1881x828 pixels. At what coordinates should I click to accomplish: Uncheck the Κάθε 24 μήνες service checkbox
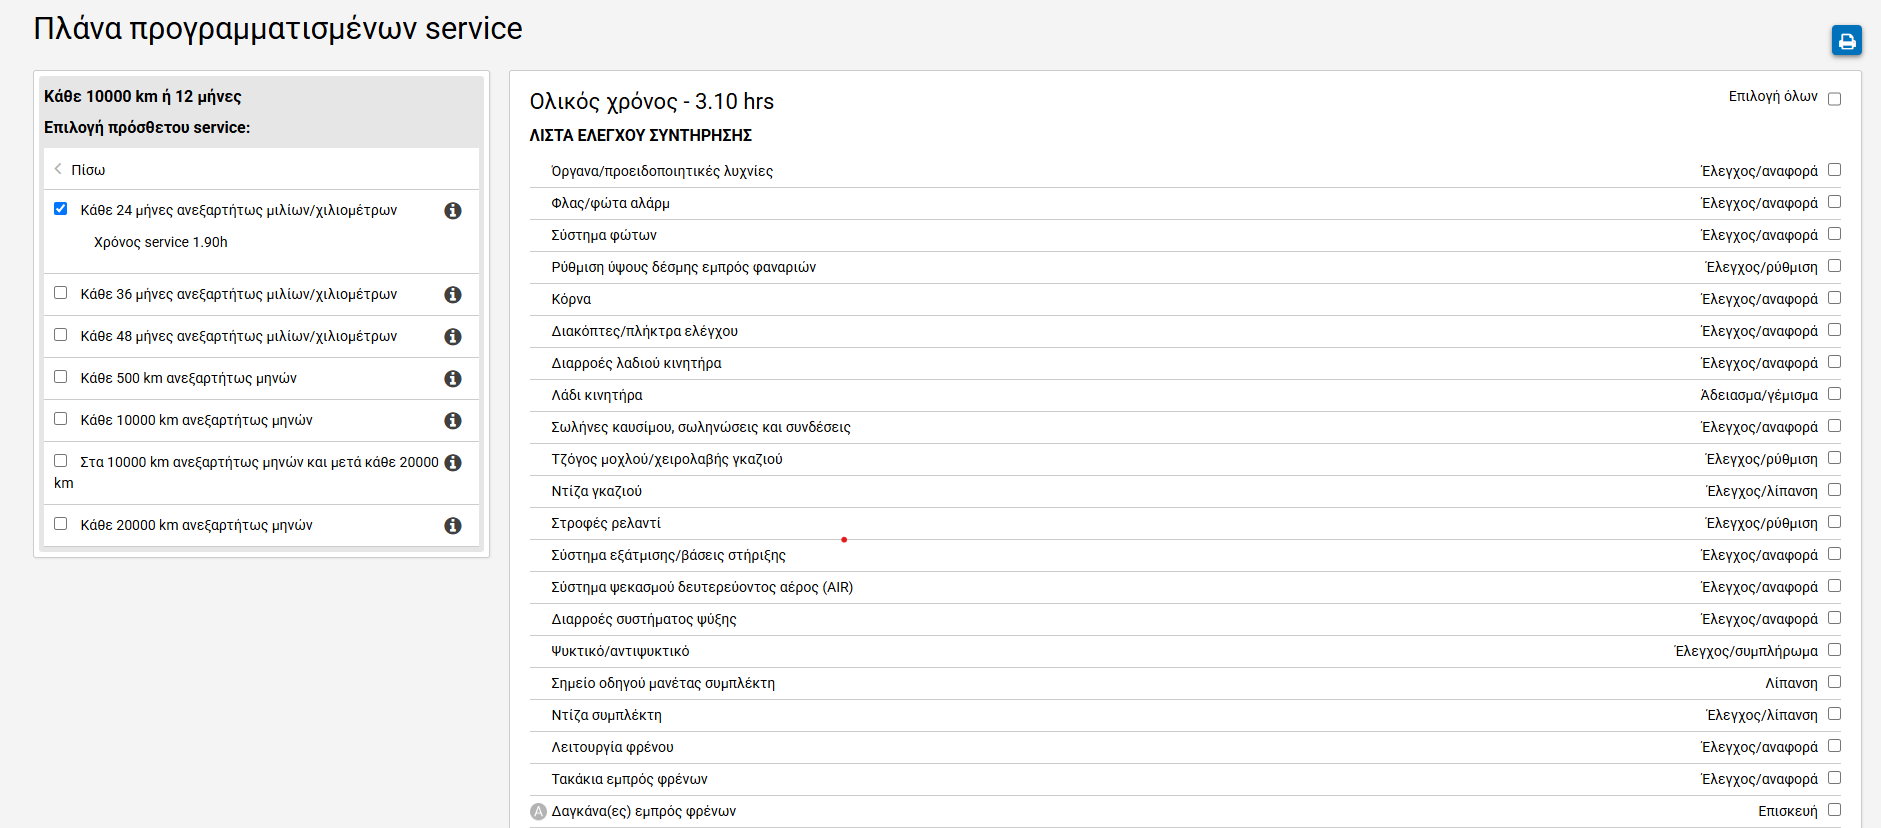61,209
